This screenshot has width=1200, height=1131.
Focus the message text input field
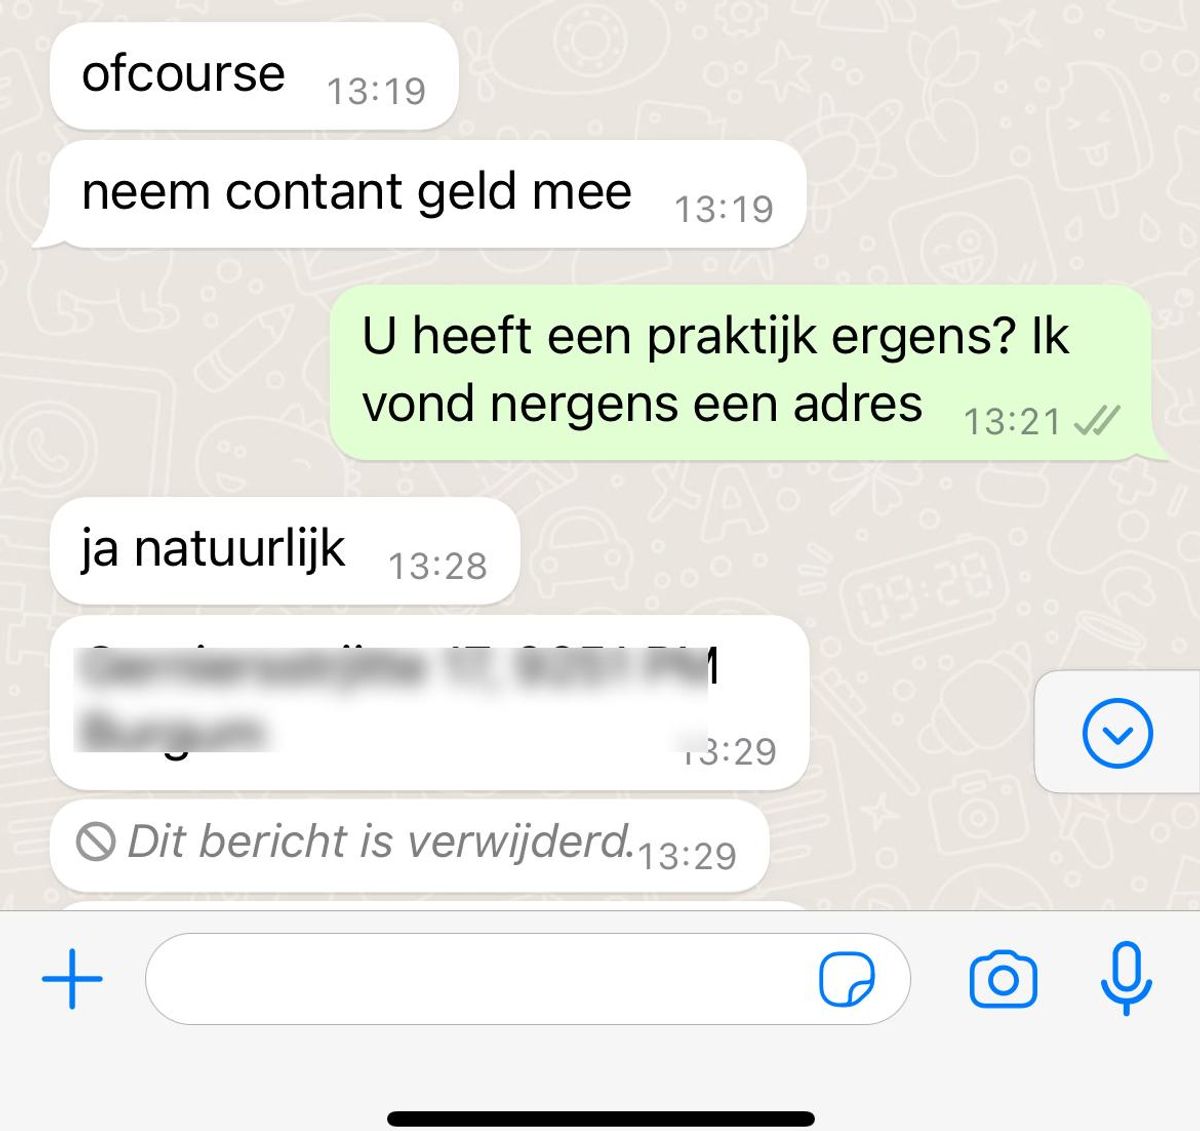point(528,979)
